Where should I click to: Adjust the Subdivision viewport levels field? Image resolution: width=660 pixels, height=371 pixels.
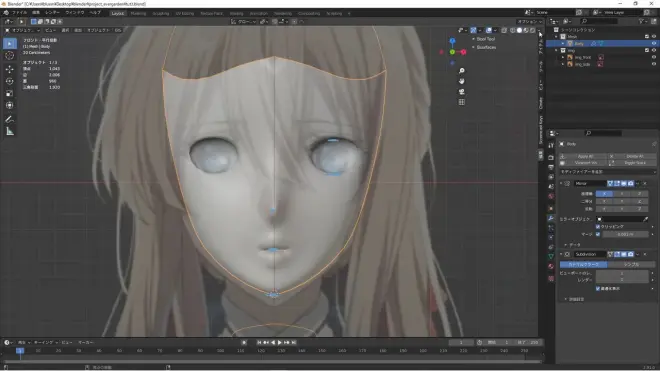tap(622, 273)
